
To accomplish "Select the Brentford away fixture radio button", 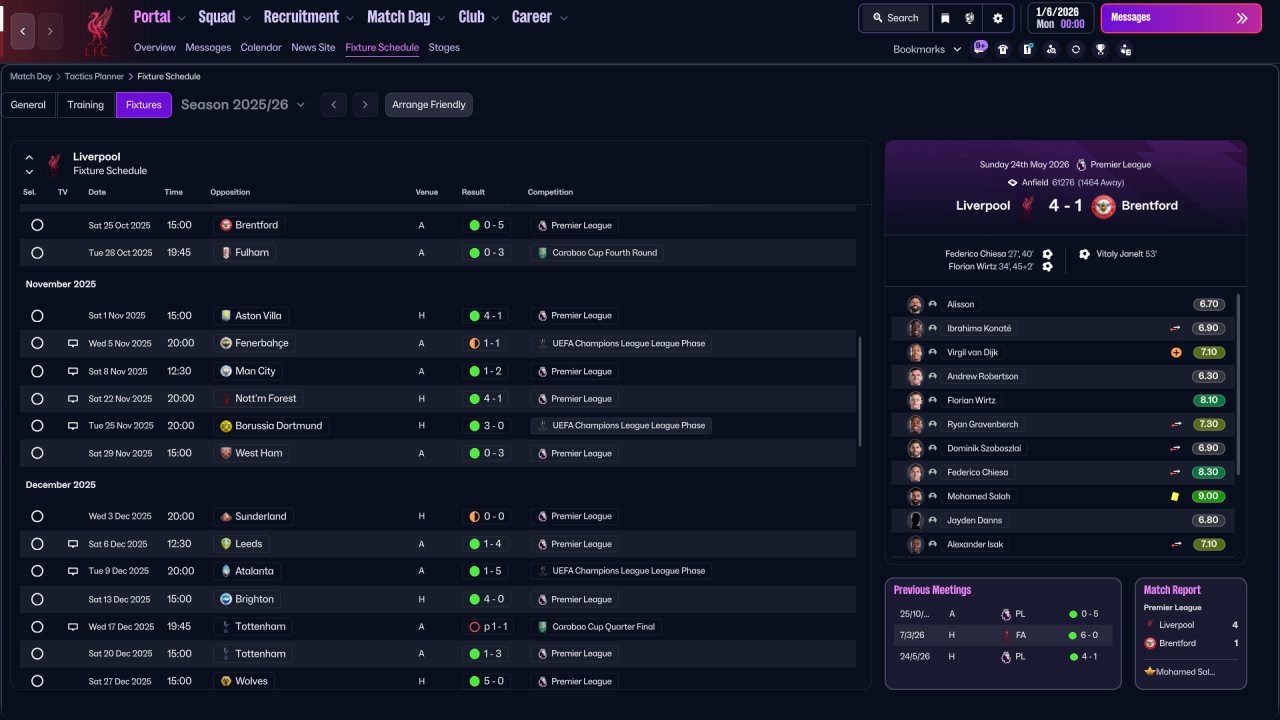I will 37,225.
